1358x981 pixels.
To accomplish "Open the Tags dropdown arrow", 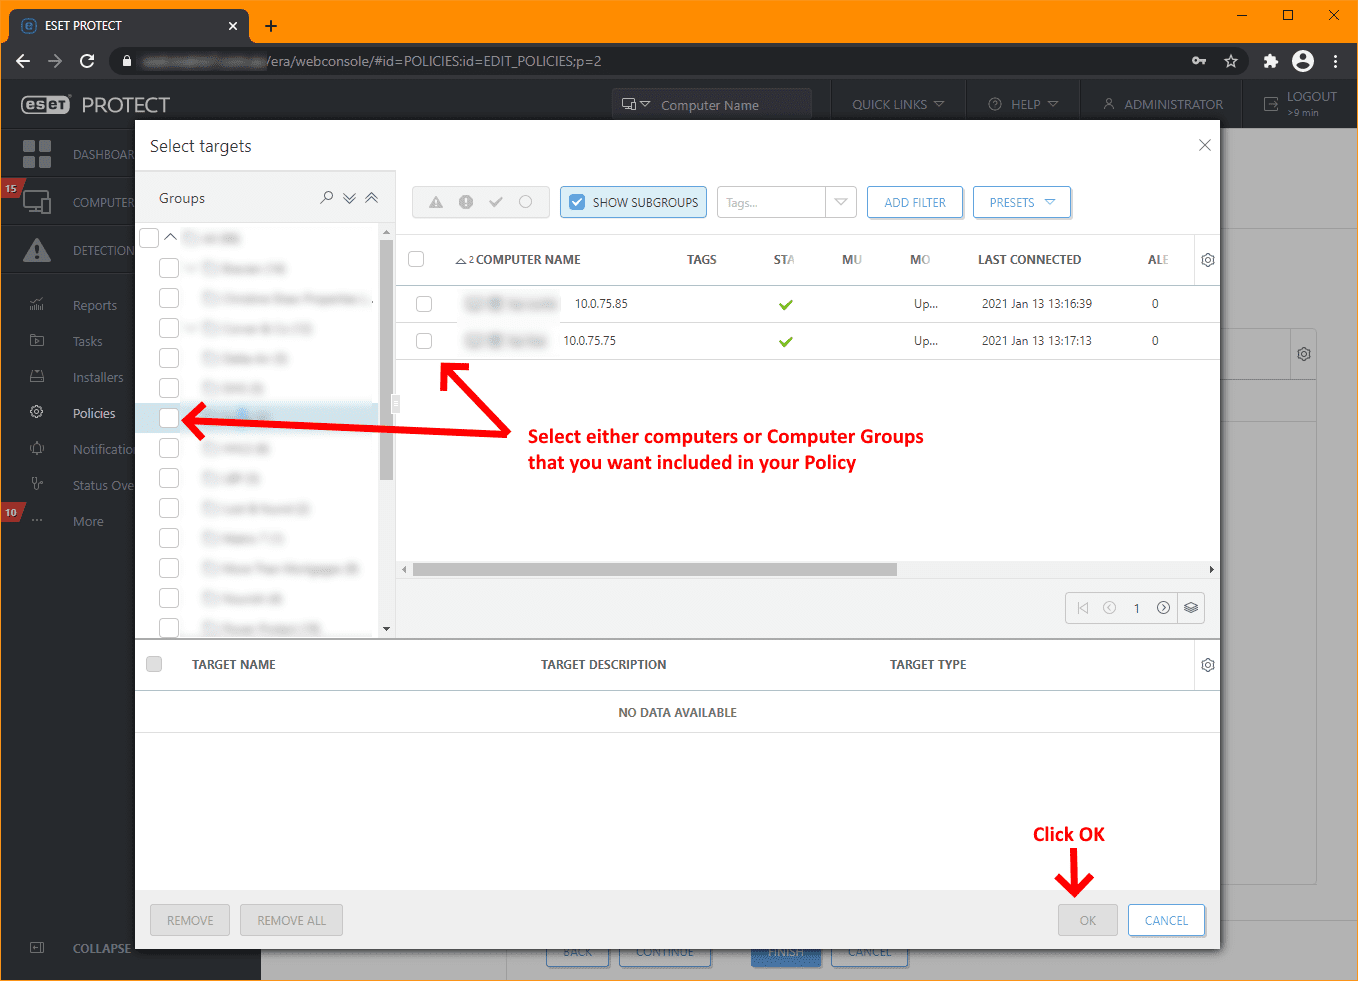I will point(841,202).
